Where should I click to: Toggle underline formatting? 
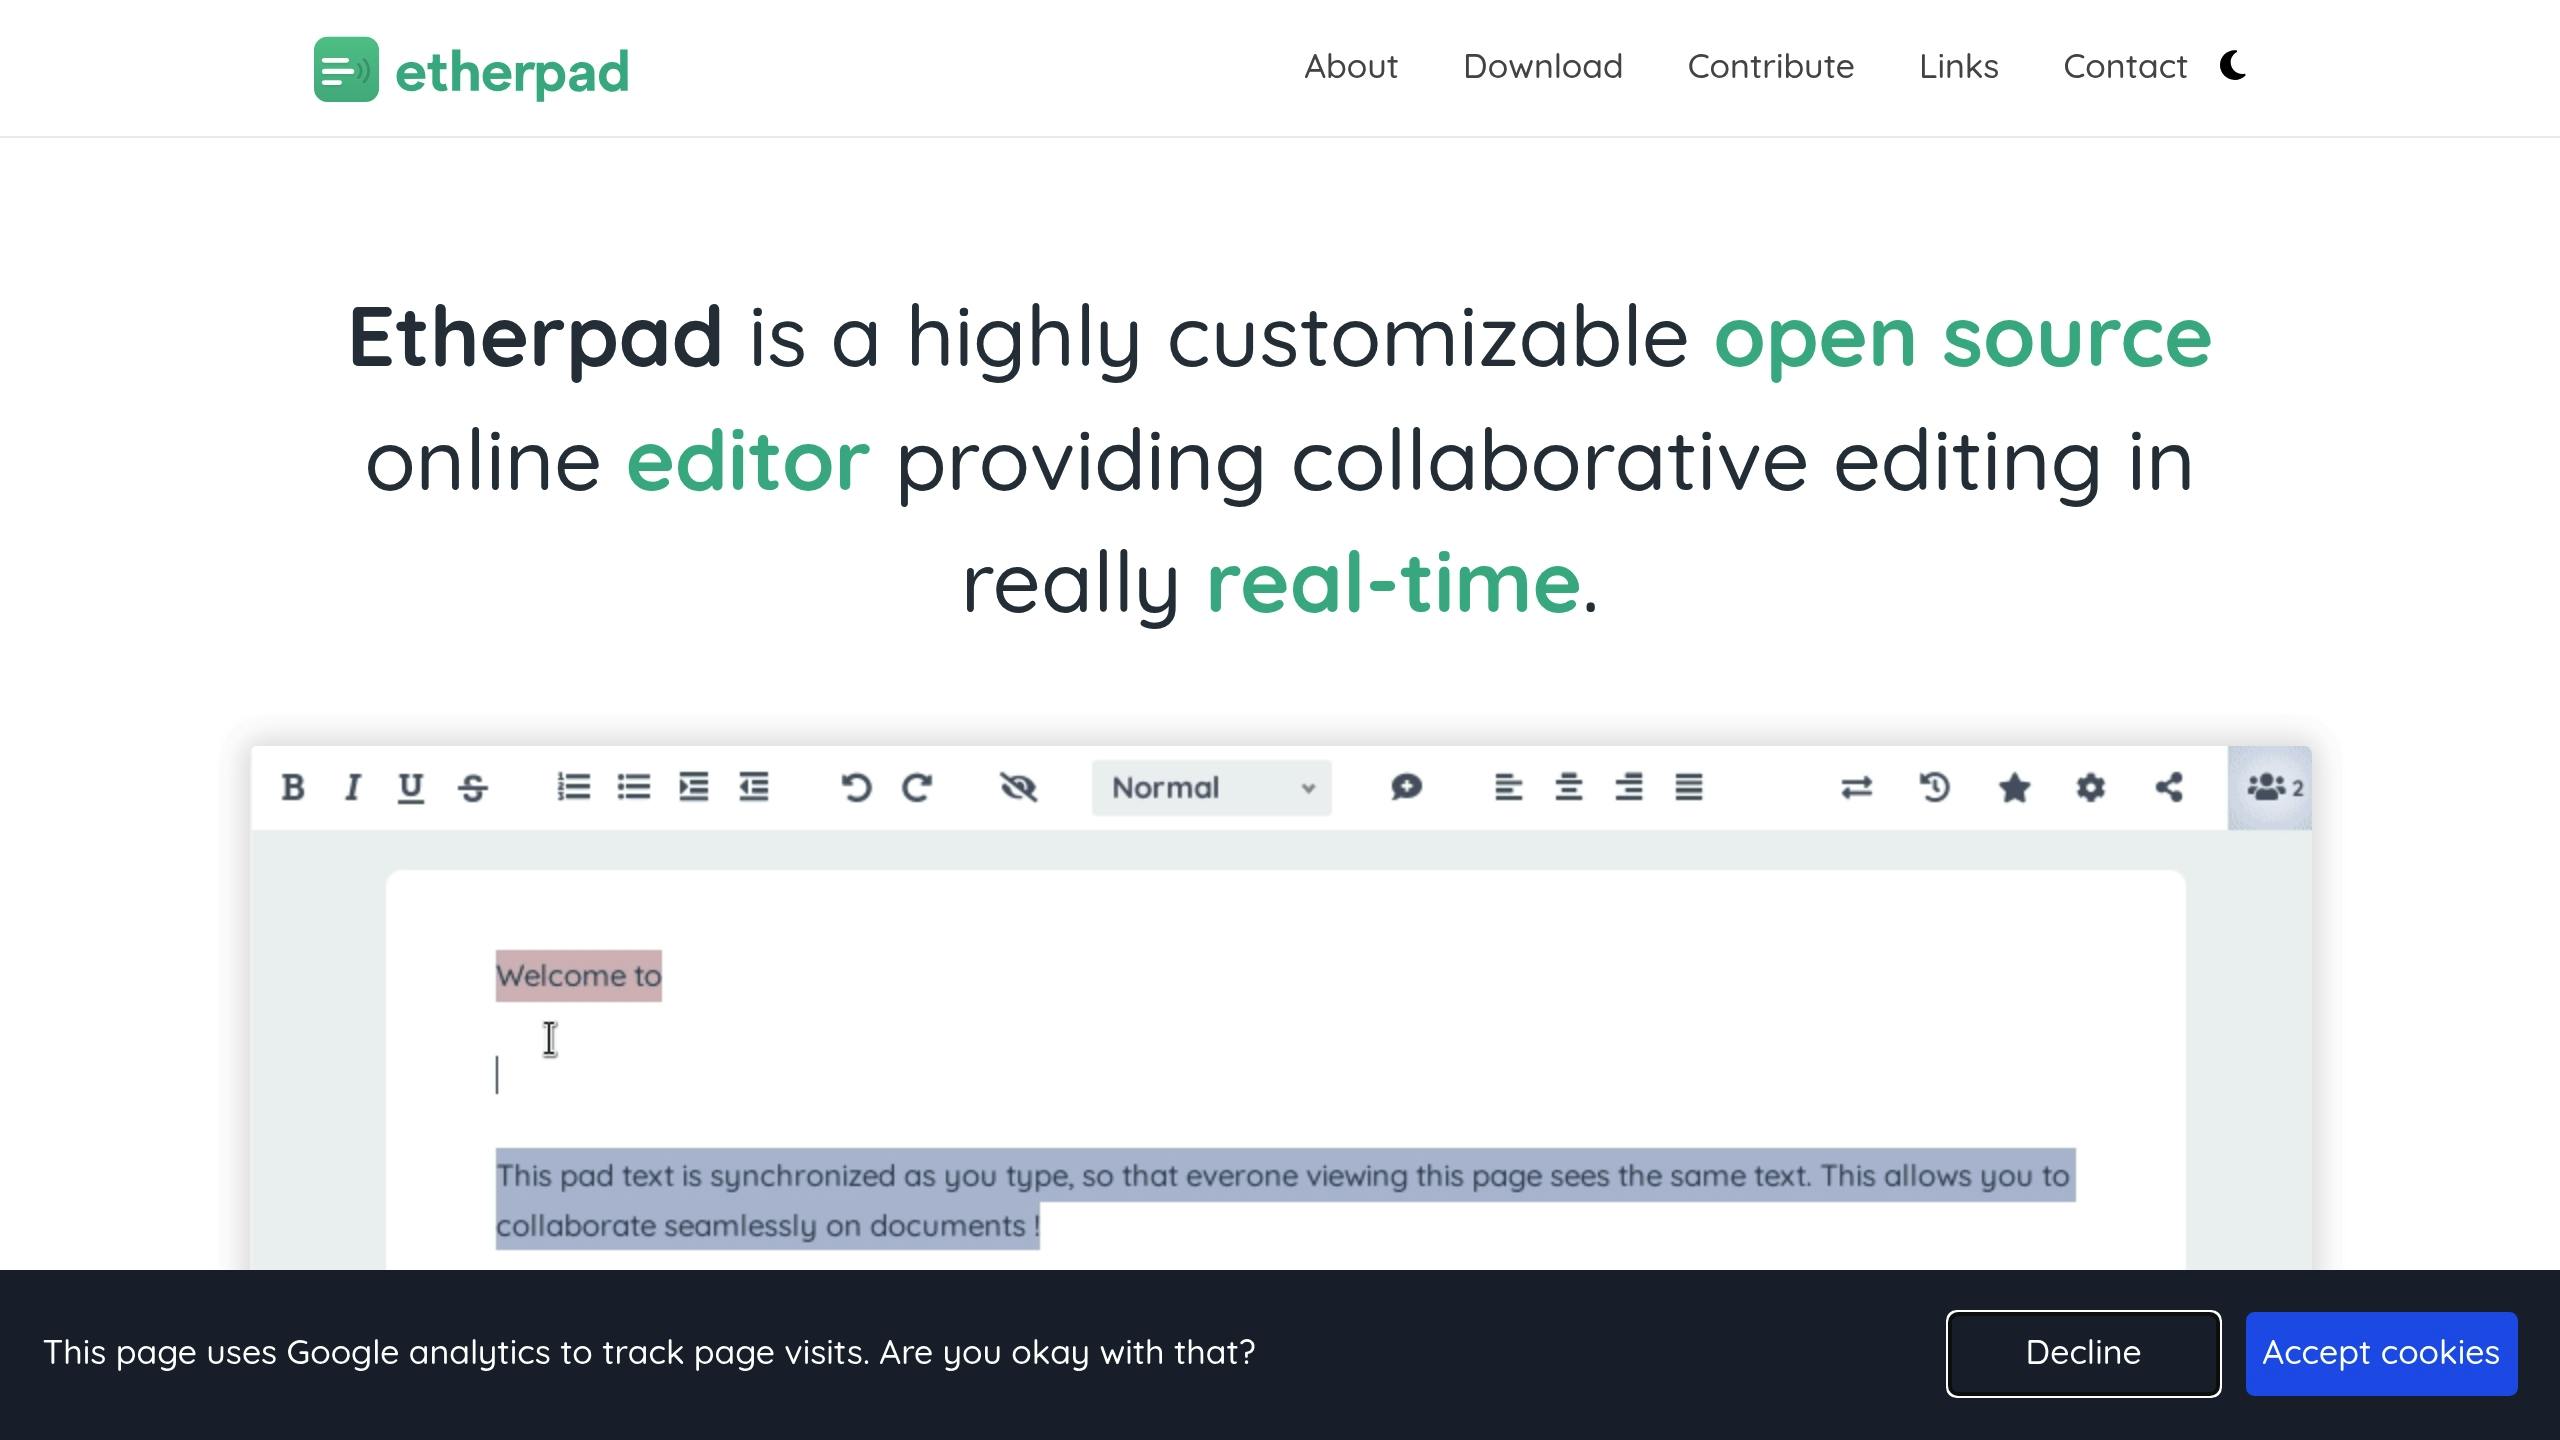tap(411, 788)
